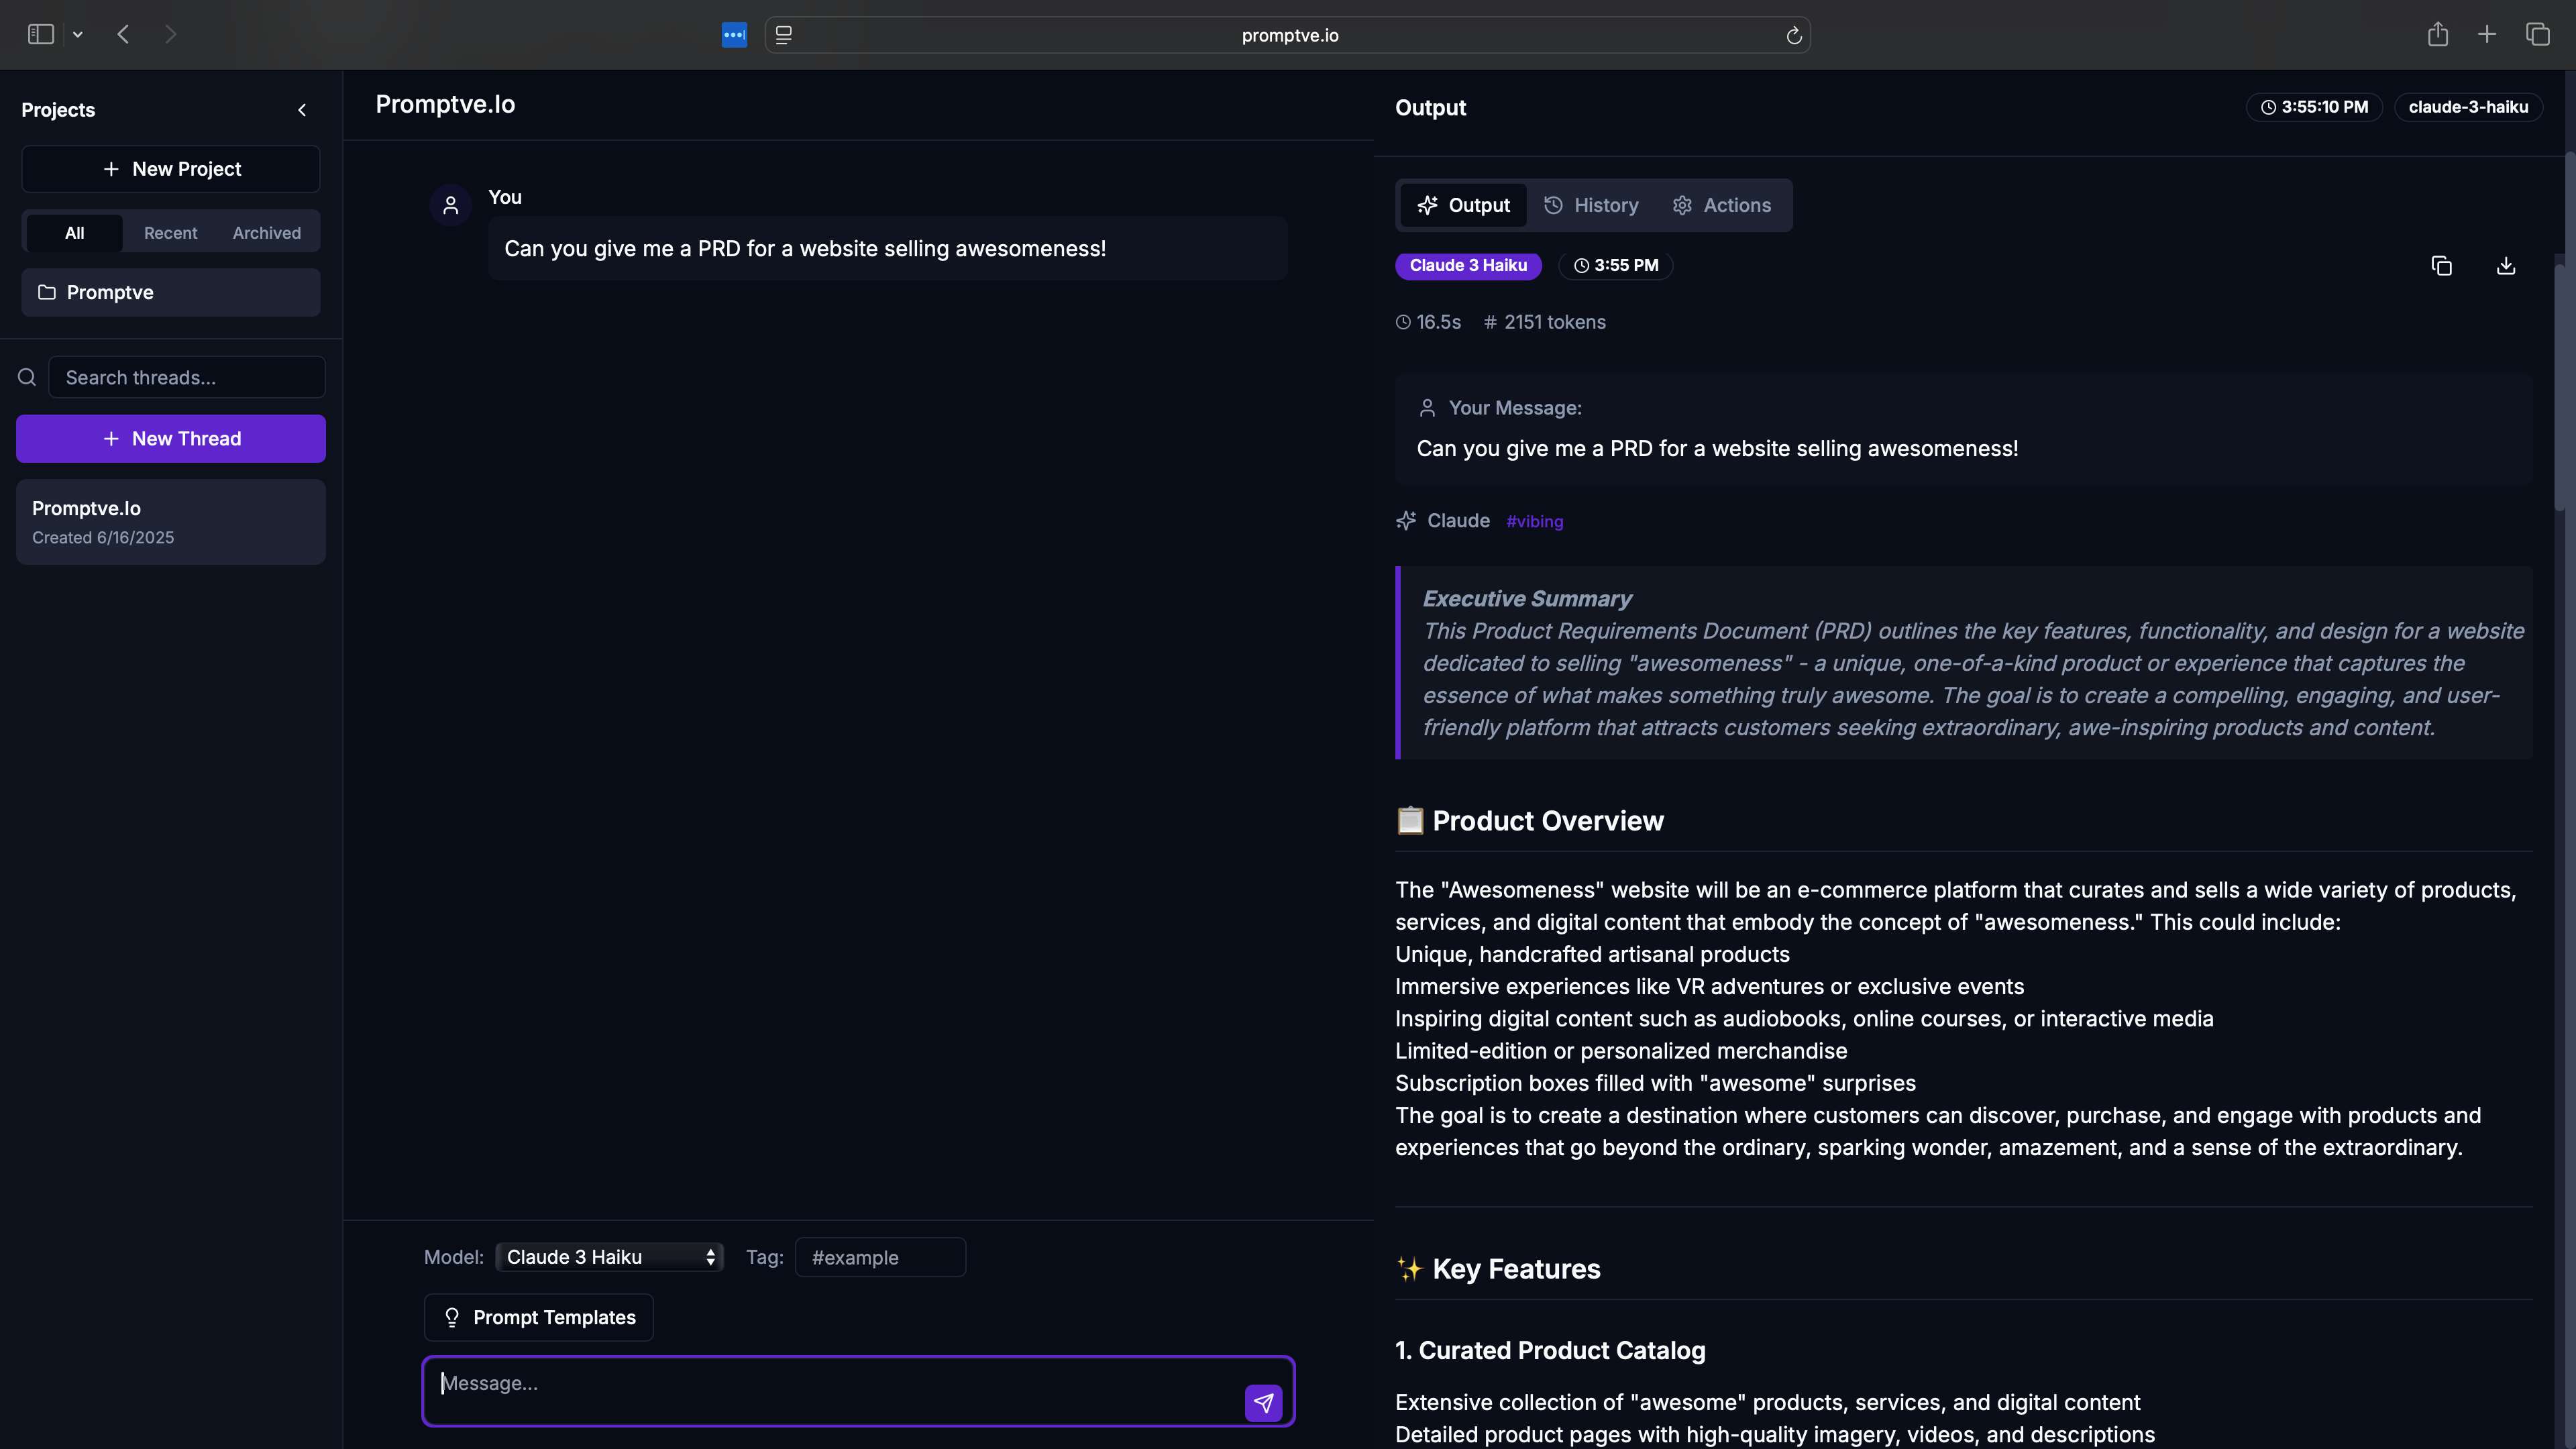Click the search magnifier icon in sidebar
Viewport: 2576px width, 1449px height.
click(x=27, y=377)
